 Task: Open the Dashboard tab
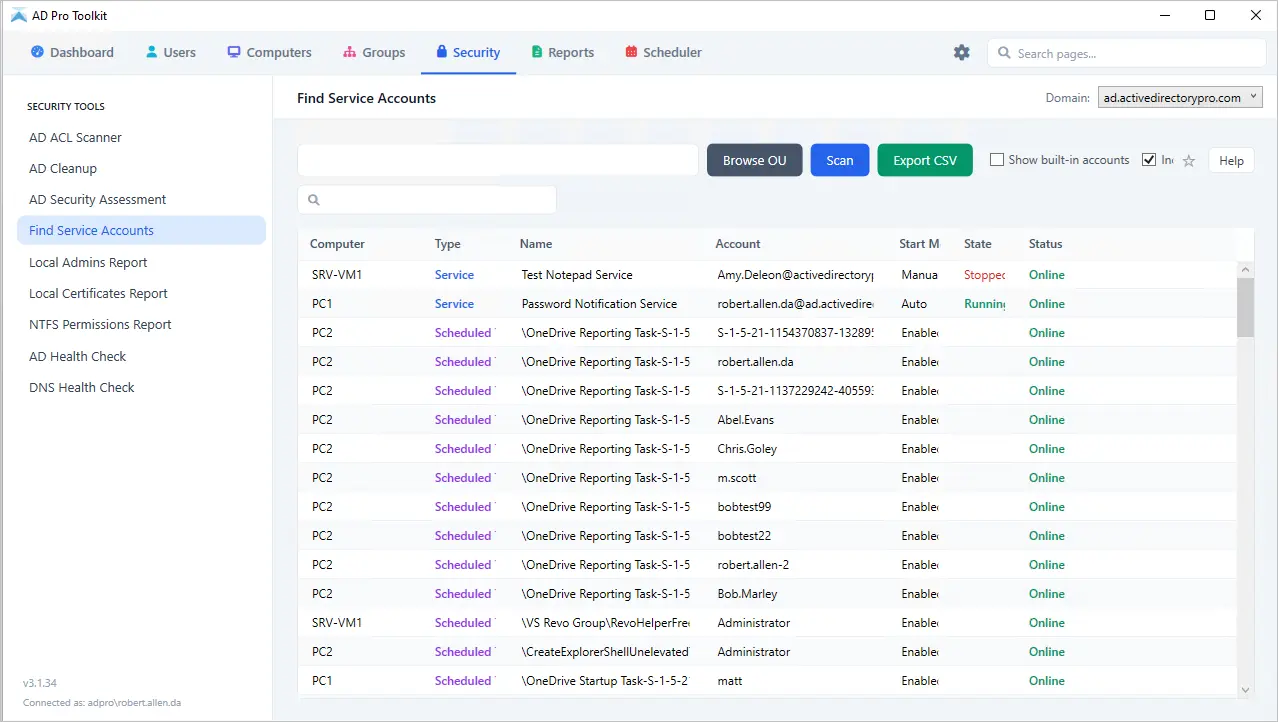tap(72, 52)
